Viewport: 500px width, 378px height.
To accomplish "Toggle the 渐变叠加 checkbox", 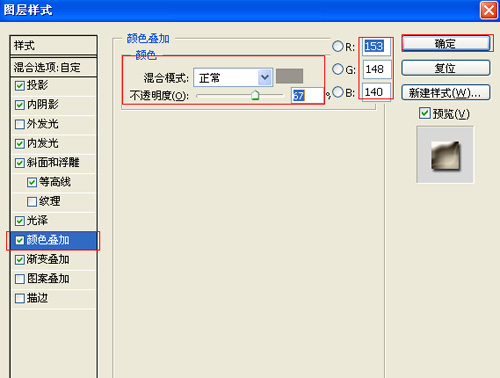I will [20, 259].
